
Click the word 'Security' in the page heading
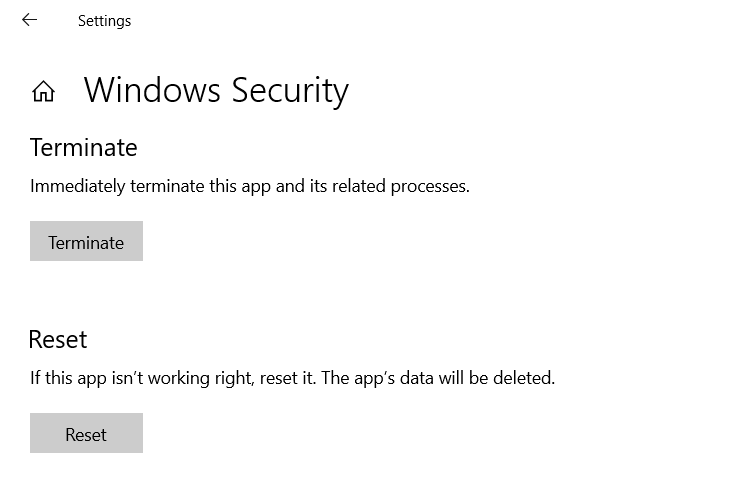290,91
